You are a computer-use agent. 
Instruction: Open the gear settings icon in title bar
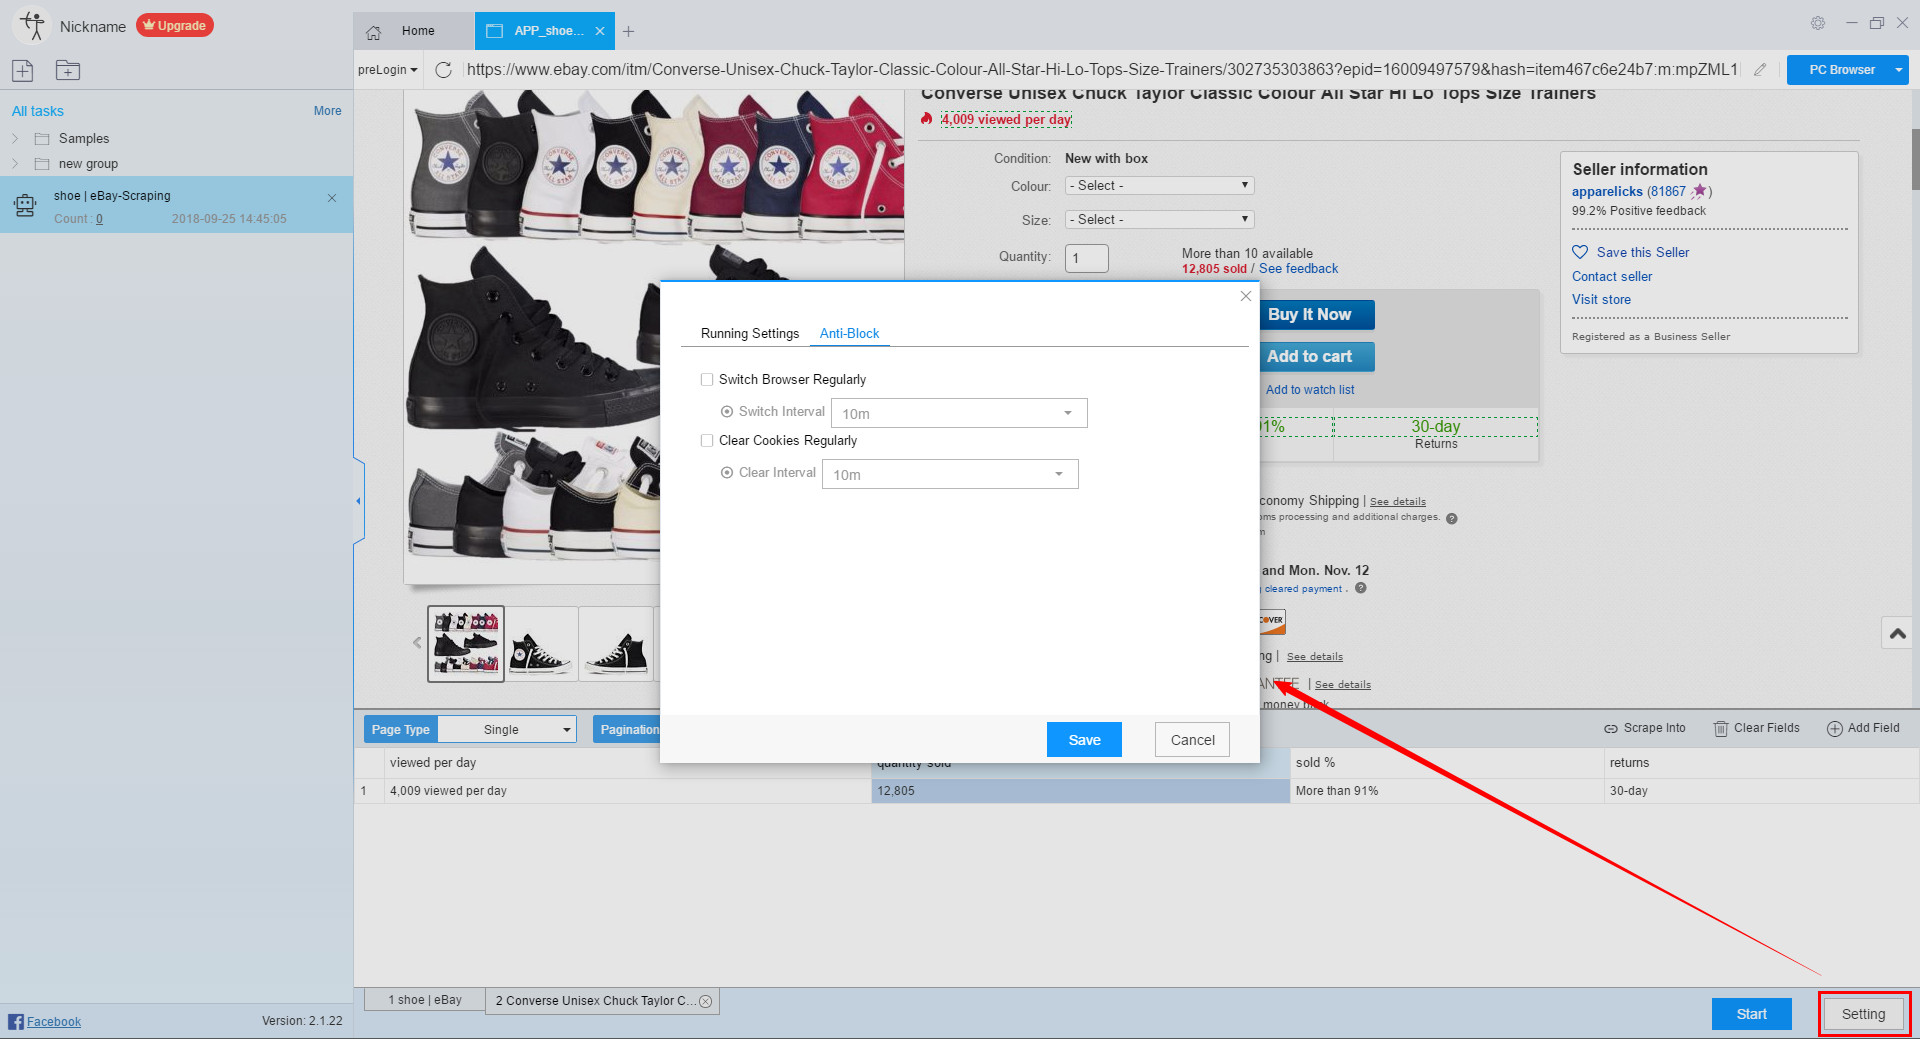click(x=1818, y=23)
